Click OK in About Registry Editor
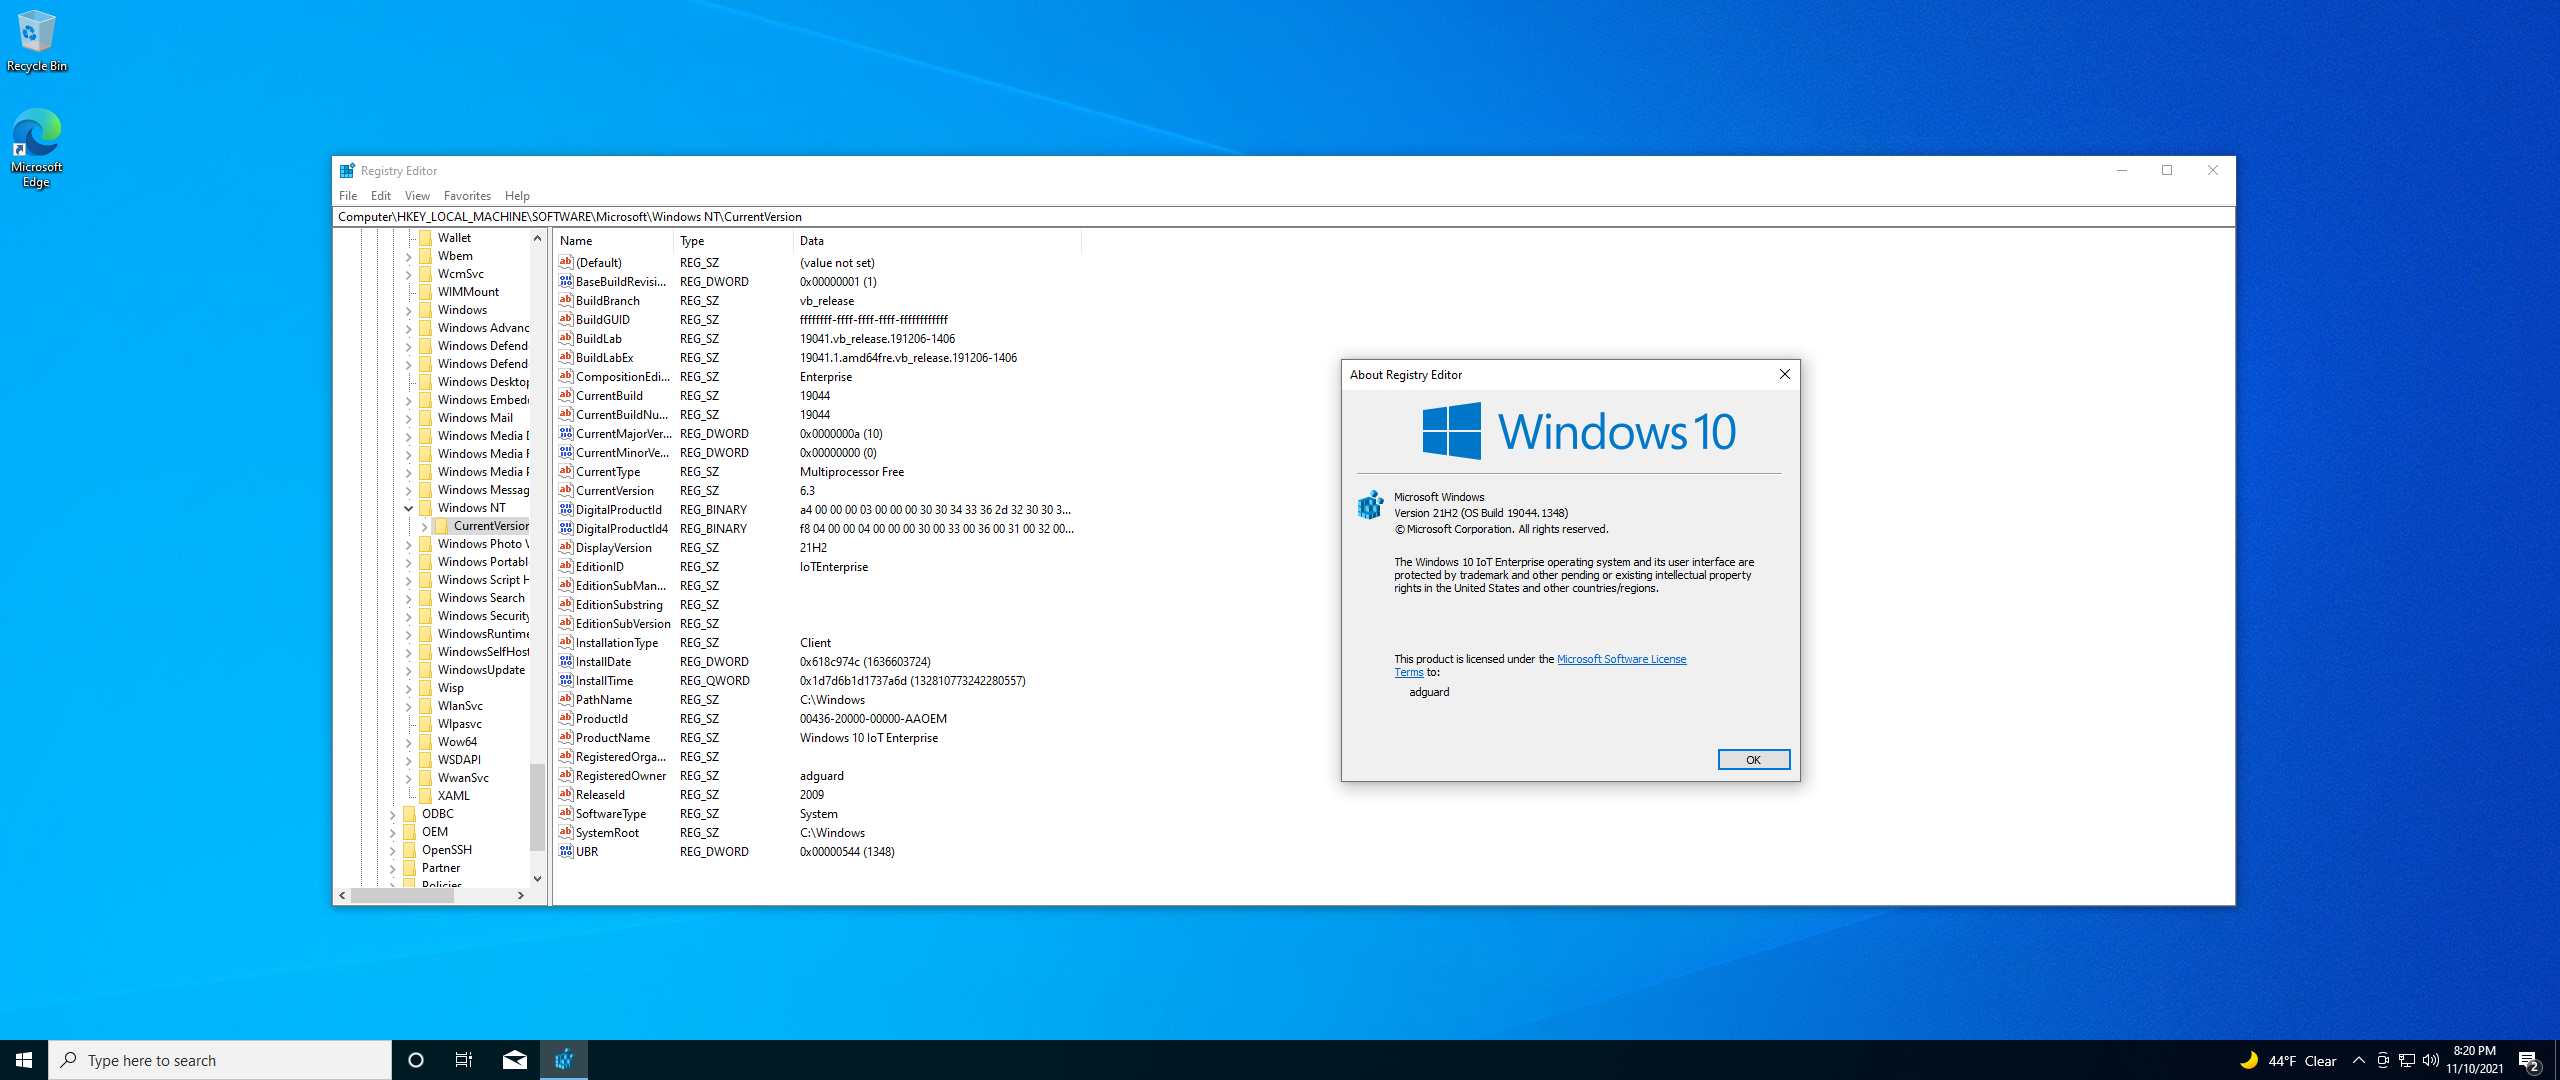 coord(1753,760)
